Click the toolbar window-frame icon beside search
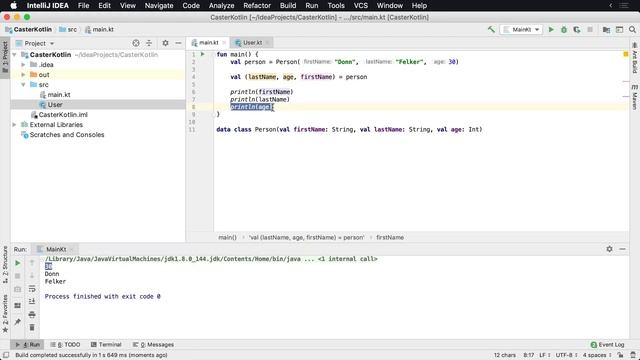The width and height of the screenshot is (640, 360). tap(619, 29)
